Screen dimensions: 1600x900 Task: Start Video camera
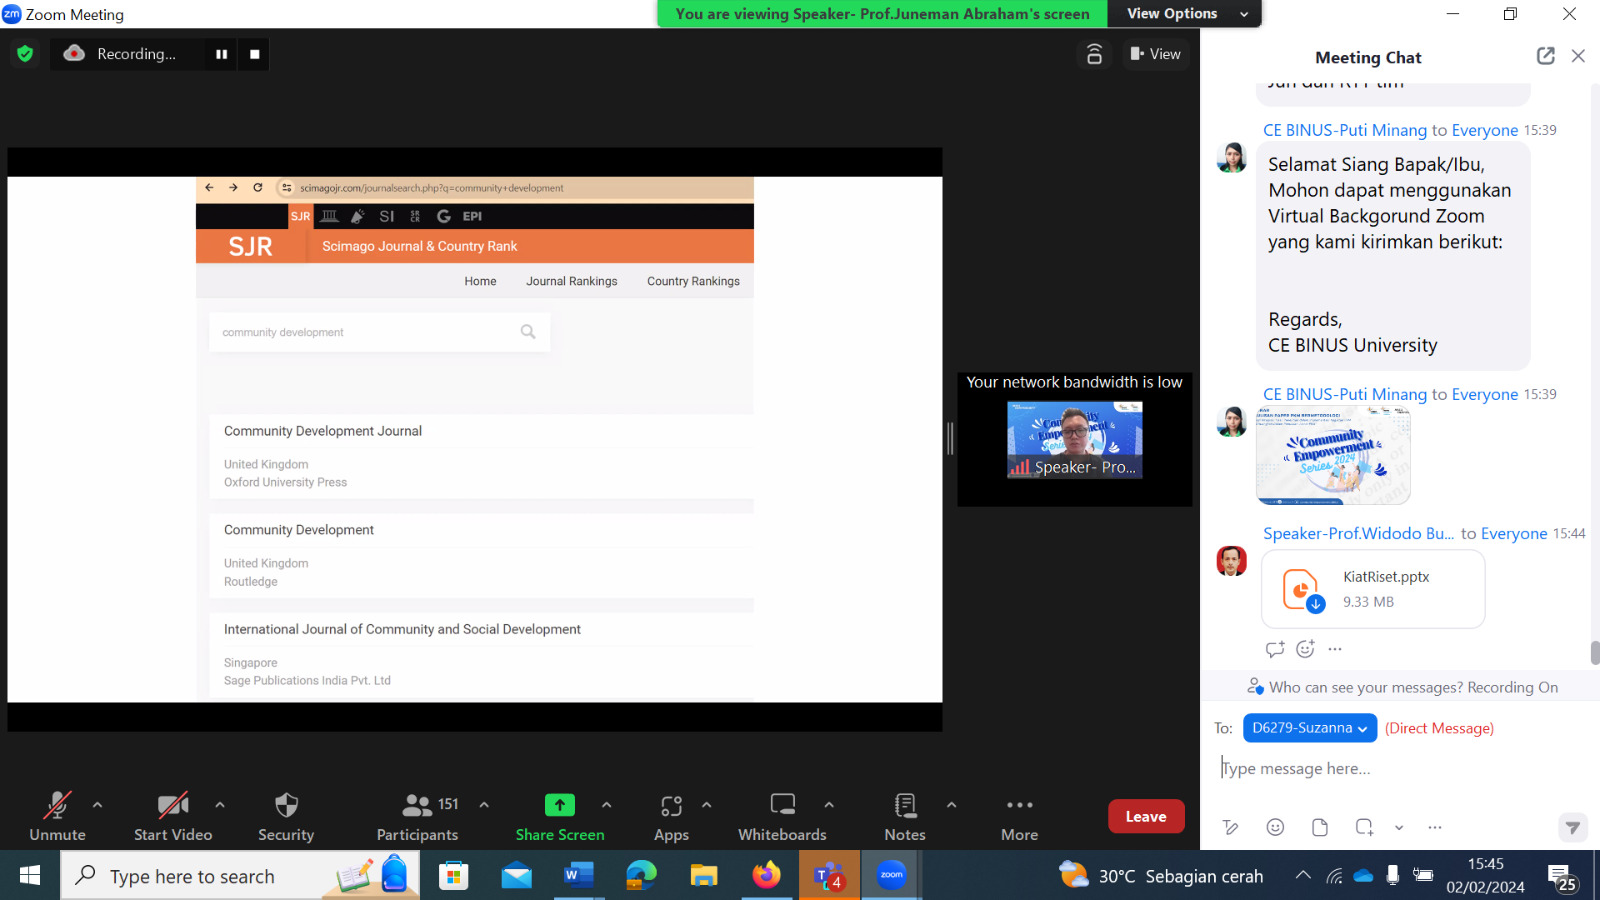[x=173, y=816]
